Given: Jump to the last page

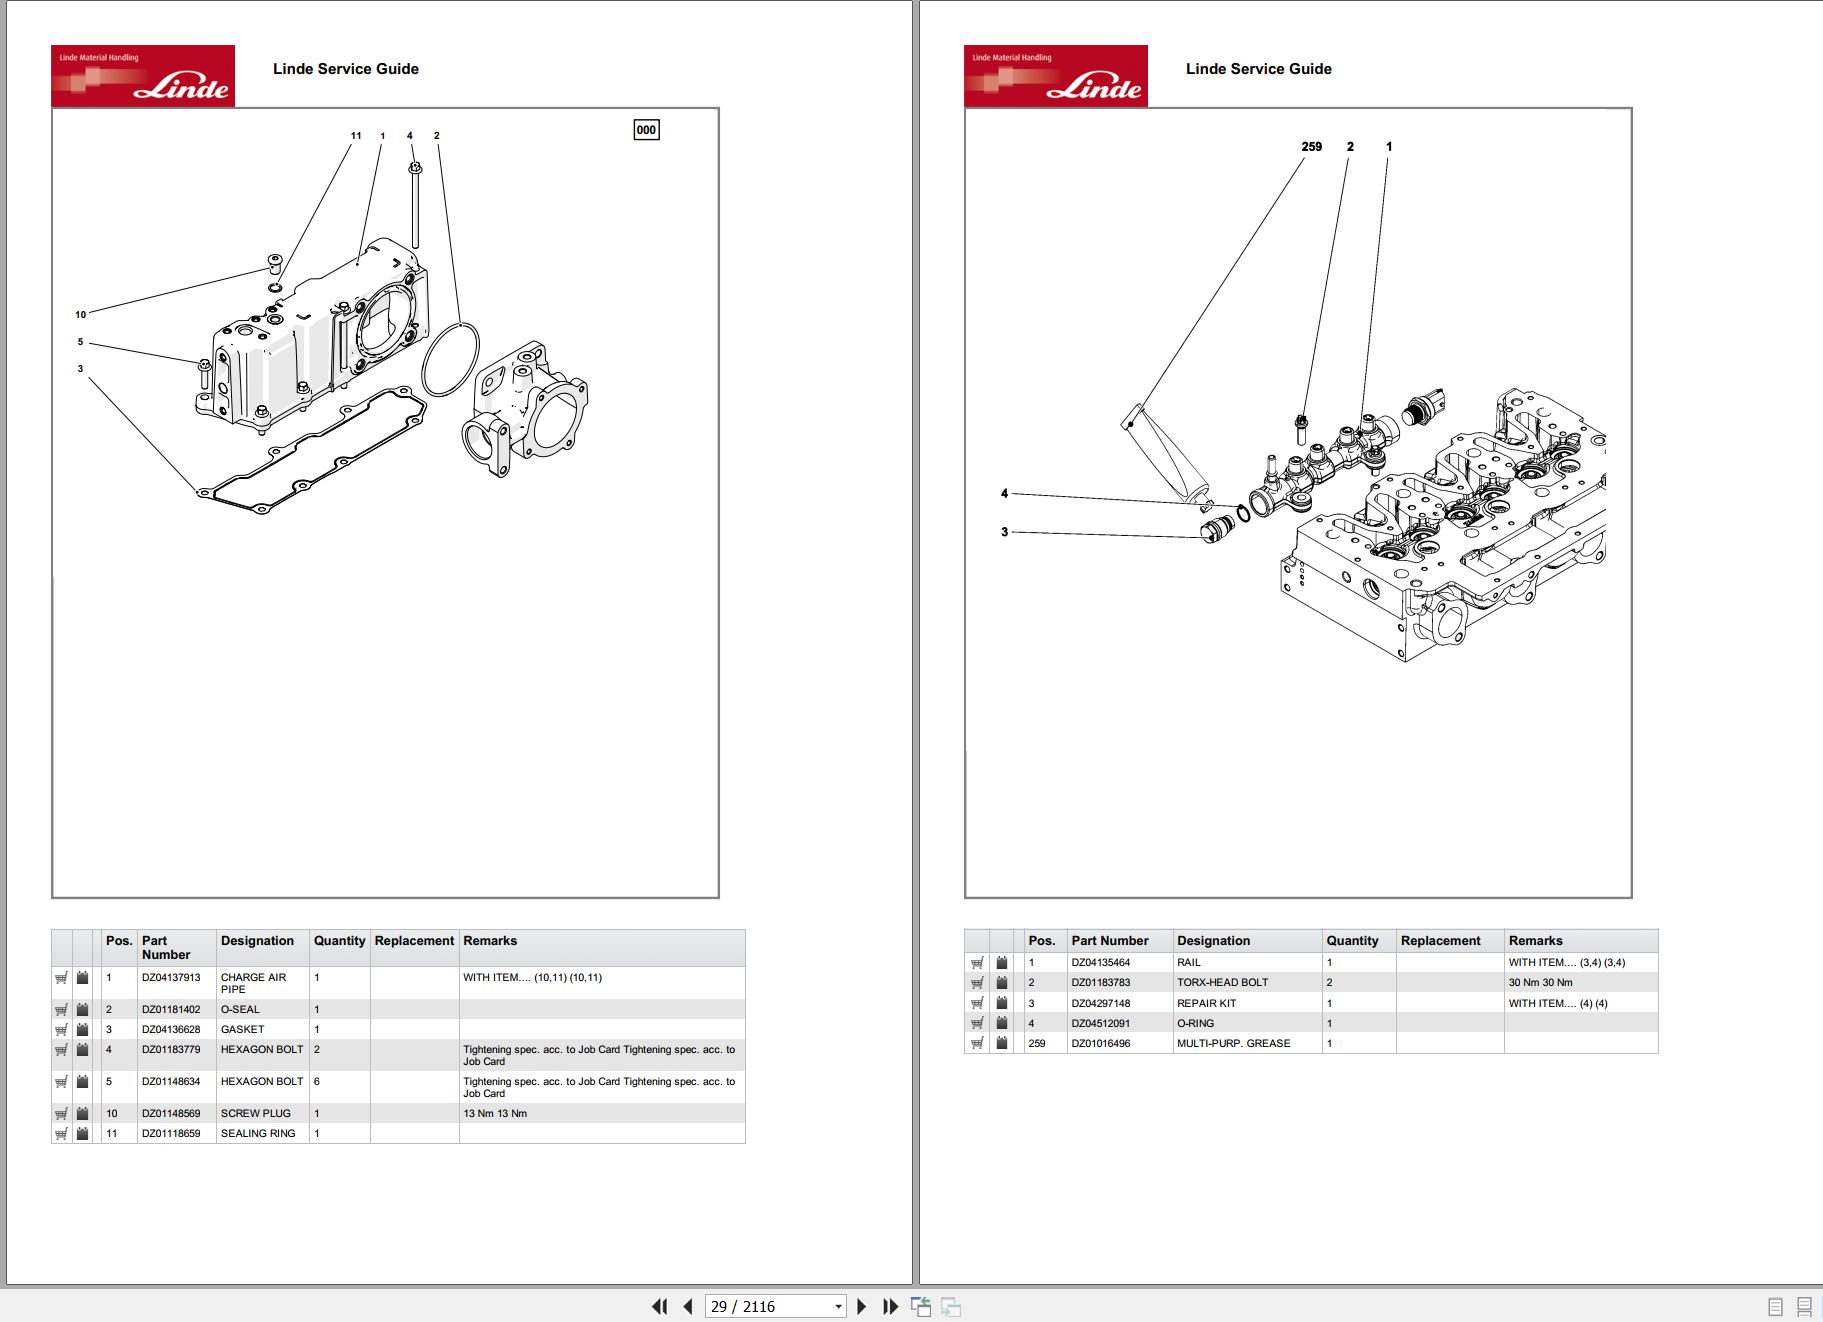Looking at the screenshot, I should 890,1306.
